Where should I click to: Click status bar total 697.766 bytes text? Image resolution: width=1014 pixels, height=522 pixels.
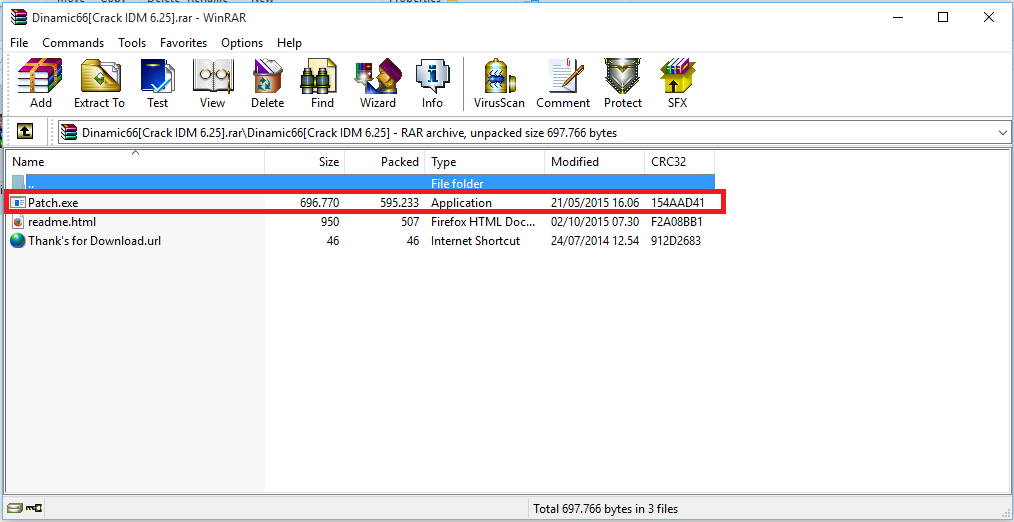click(605, 509)
